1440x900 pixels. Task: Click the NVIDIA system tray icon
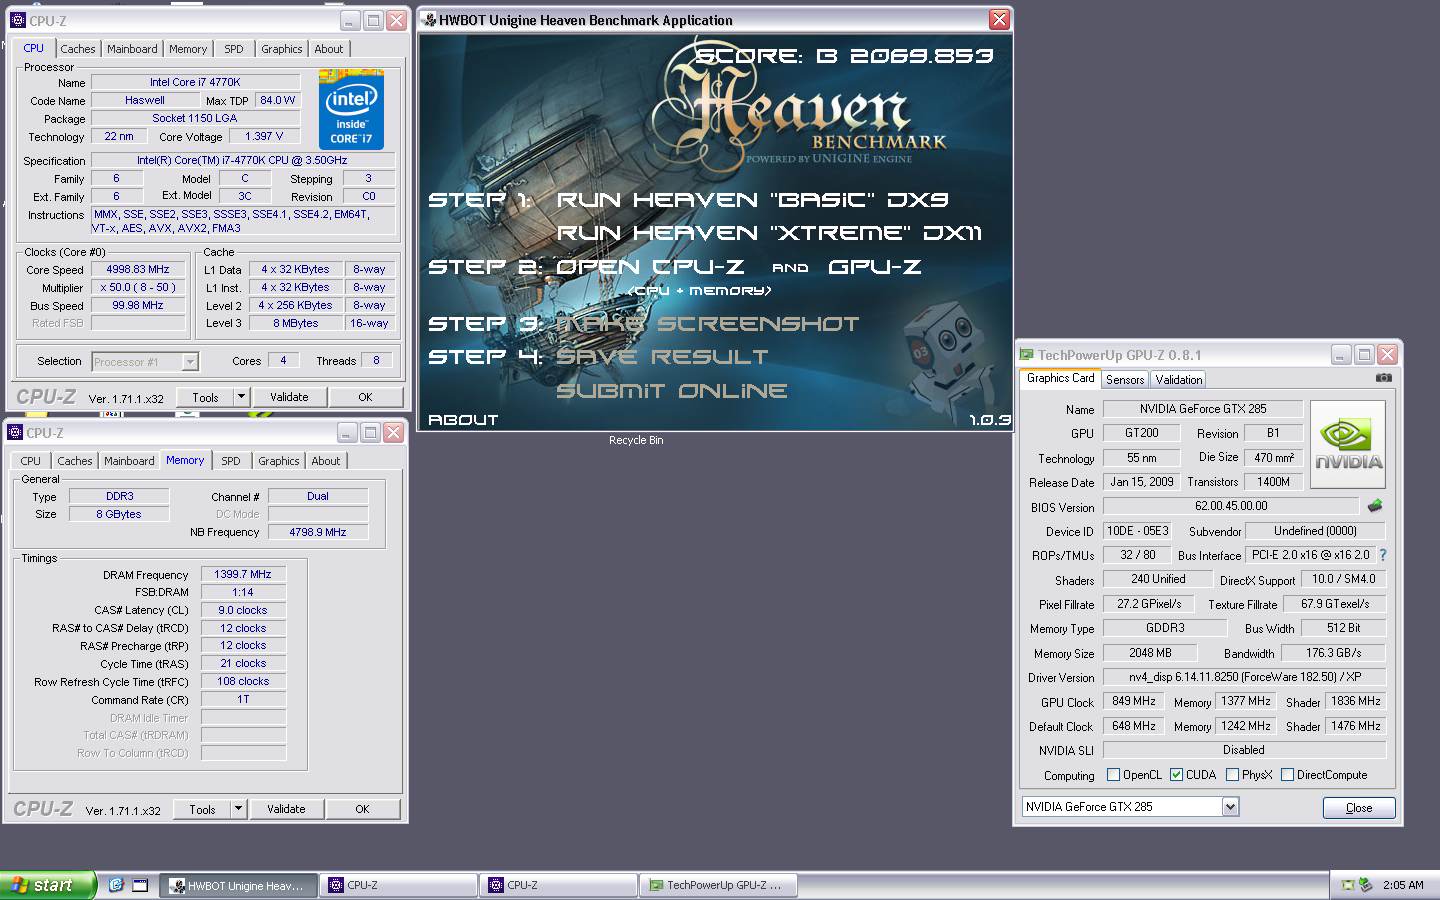1348,885
